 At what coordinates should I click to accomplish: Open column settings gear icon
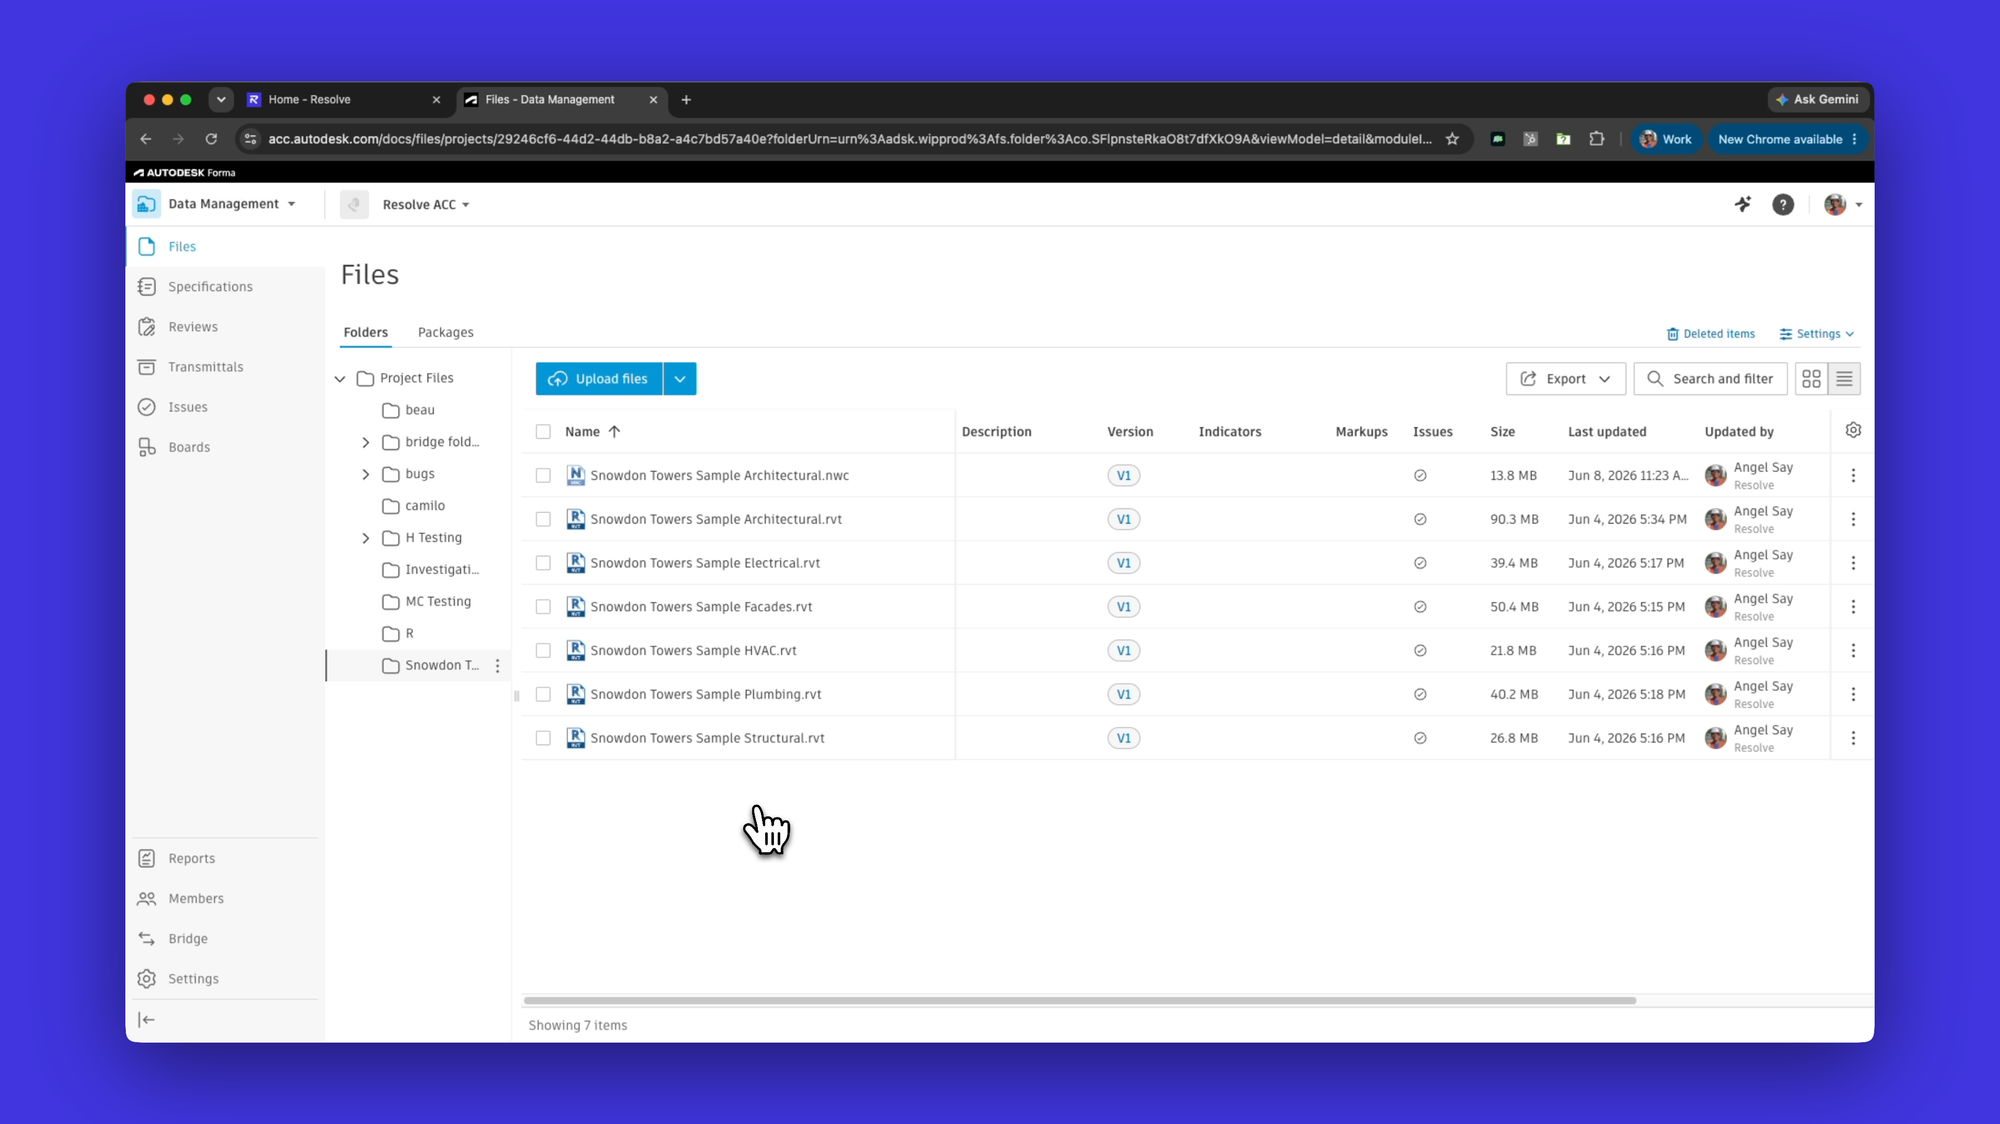click(1853, 430)
